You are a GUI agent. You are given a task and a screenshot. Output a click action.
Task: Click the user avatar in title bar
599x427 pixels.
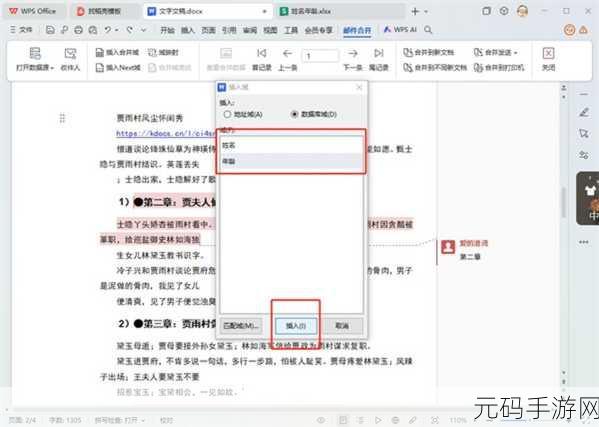523,11
